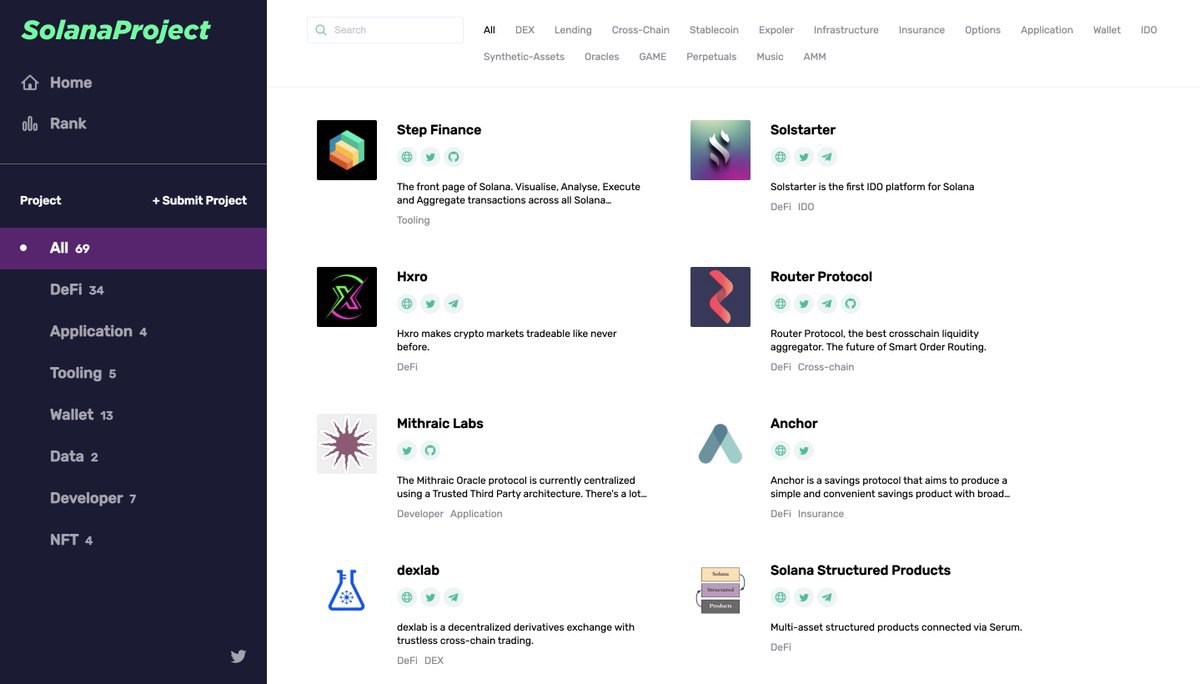The image size is (1200, 684).
Task: Open Solana Structured Products Telegram icon
Action: pyautogui.click(x=828, y=598)
